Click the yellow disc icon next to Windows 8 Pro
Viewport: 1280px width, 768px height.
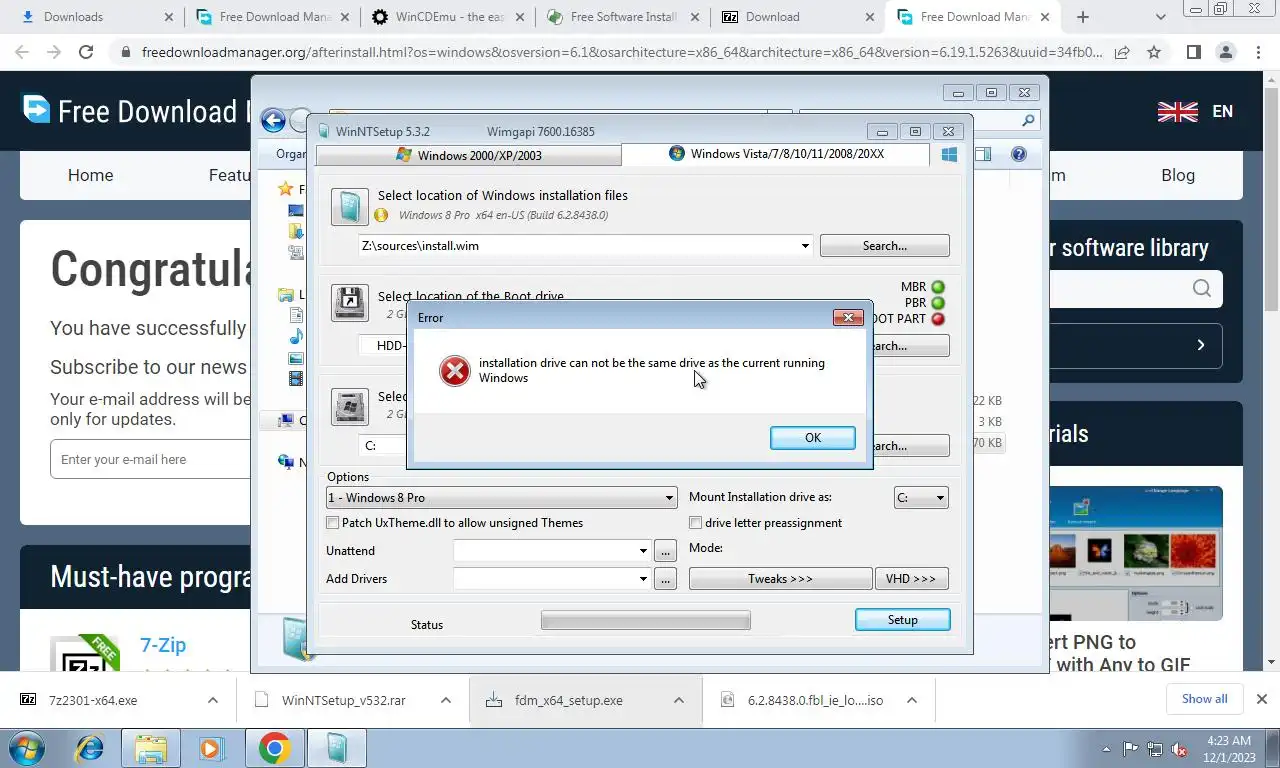(x=381, y=215)
